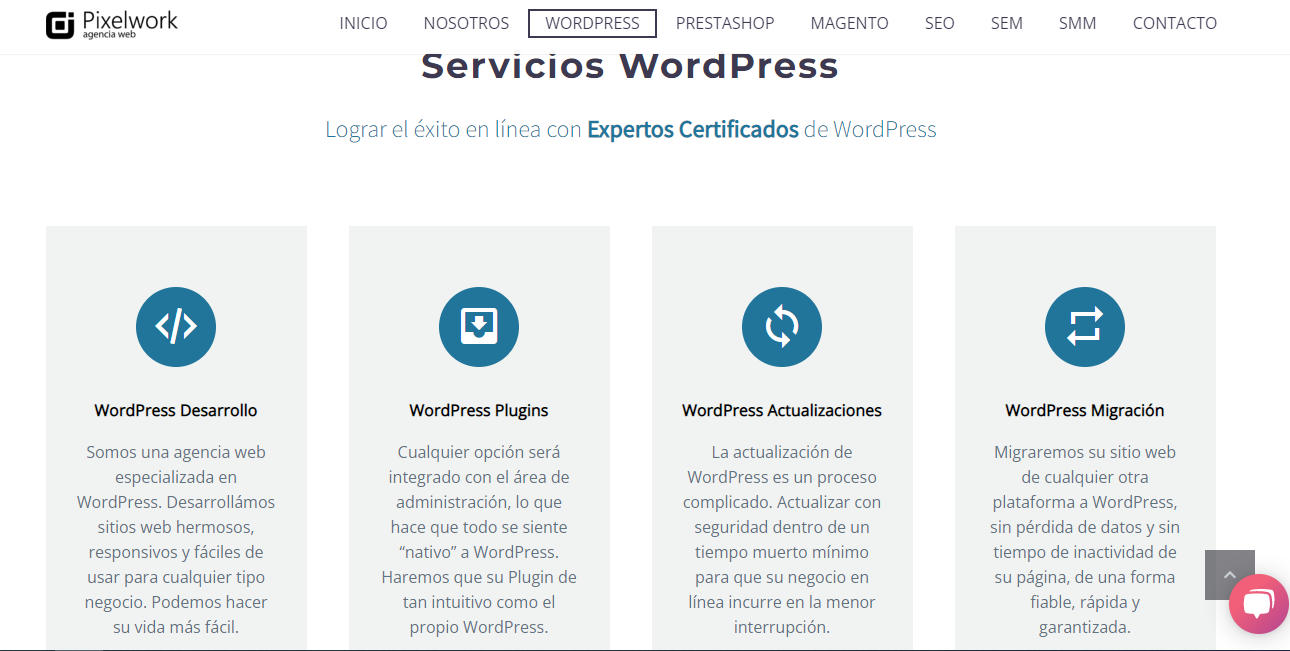Open the SEM menu item
This screenshot has height=651, width=1290.
pyautogui.click(x=1007, y=23)
